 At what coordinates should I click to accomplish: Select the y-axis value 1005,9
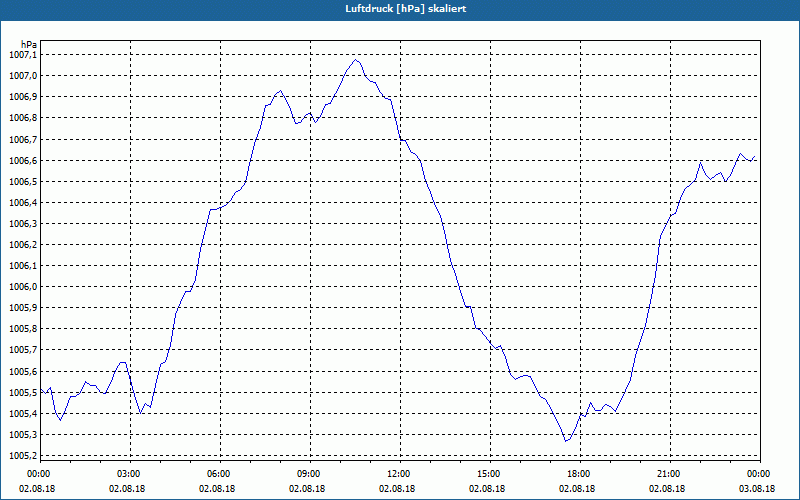[23, 308]
